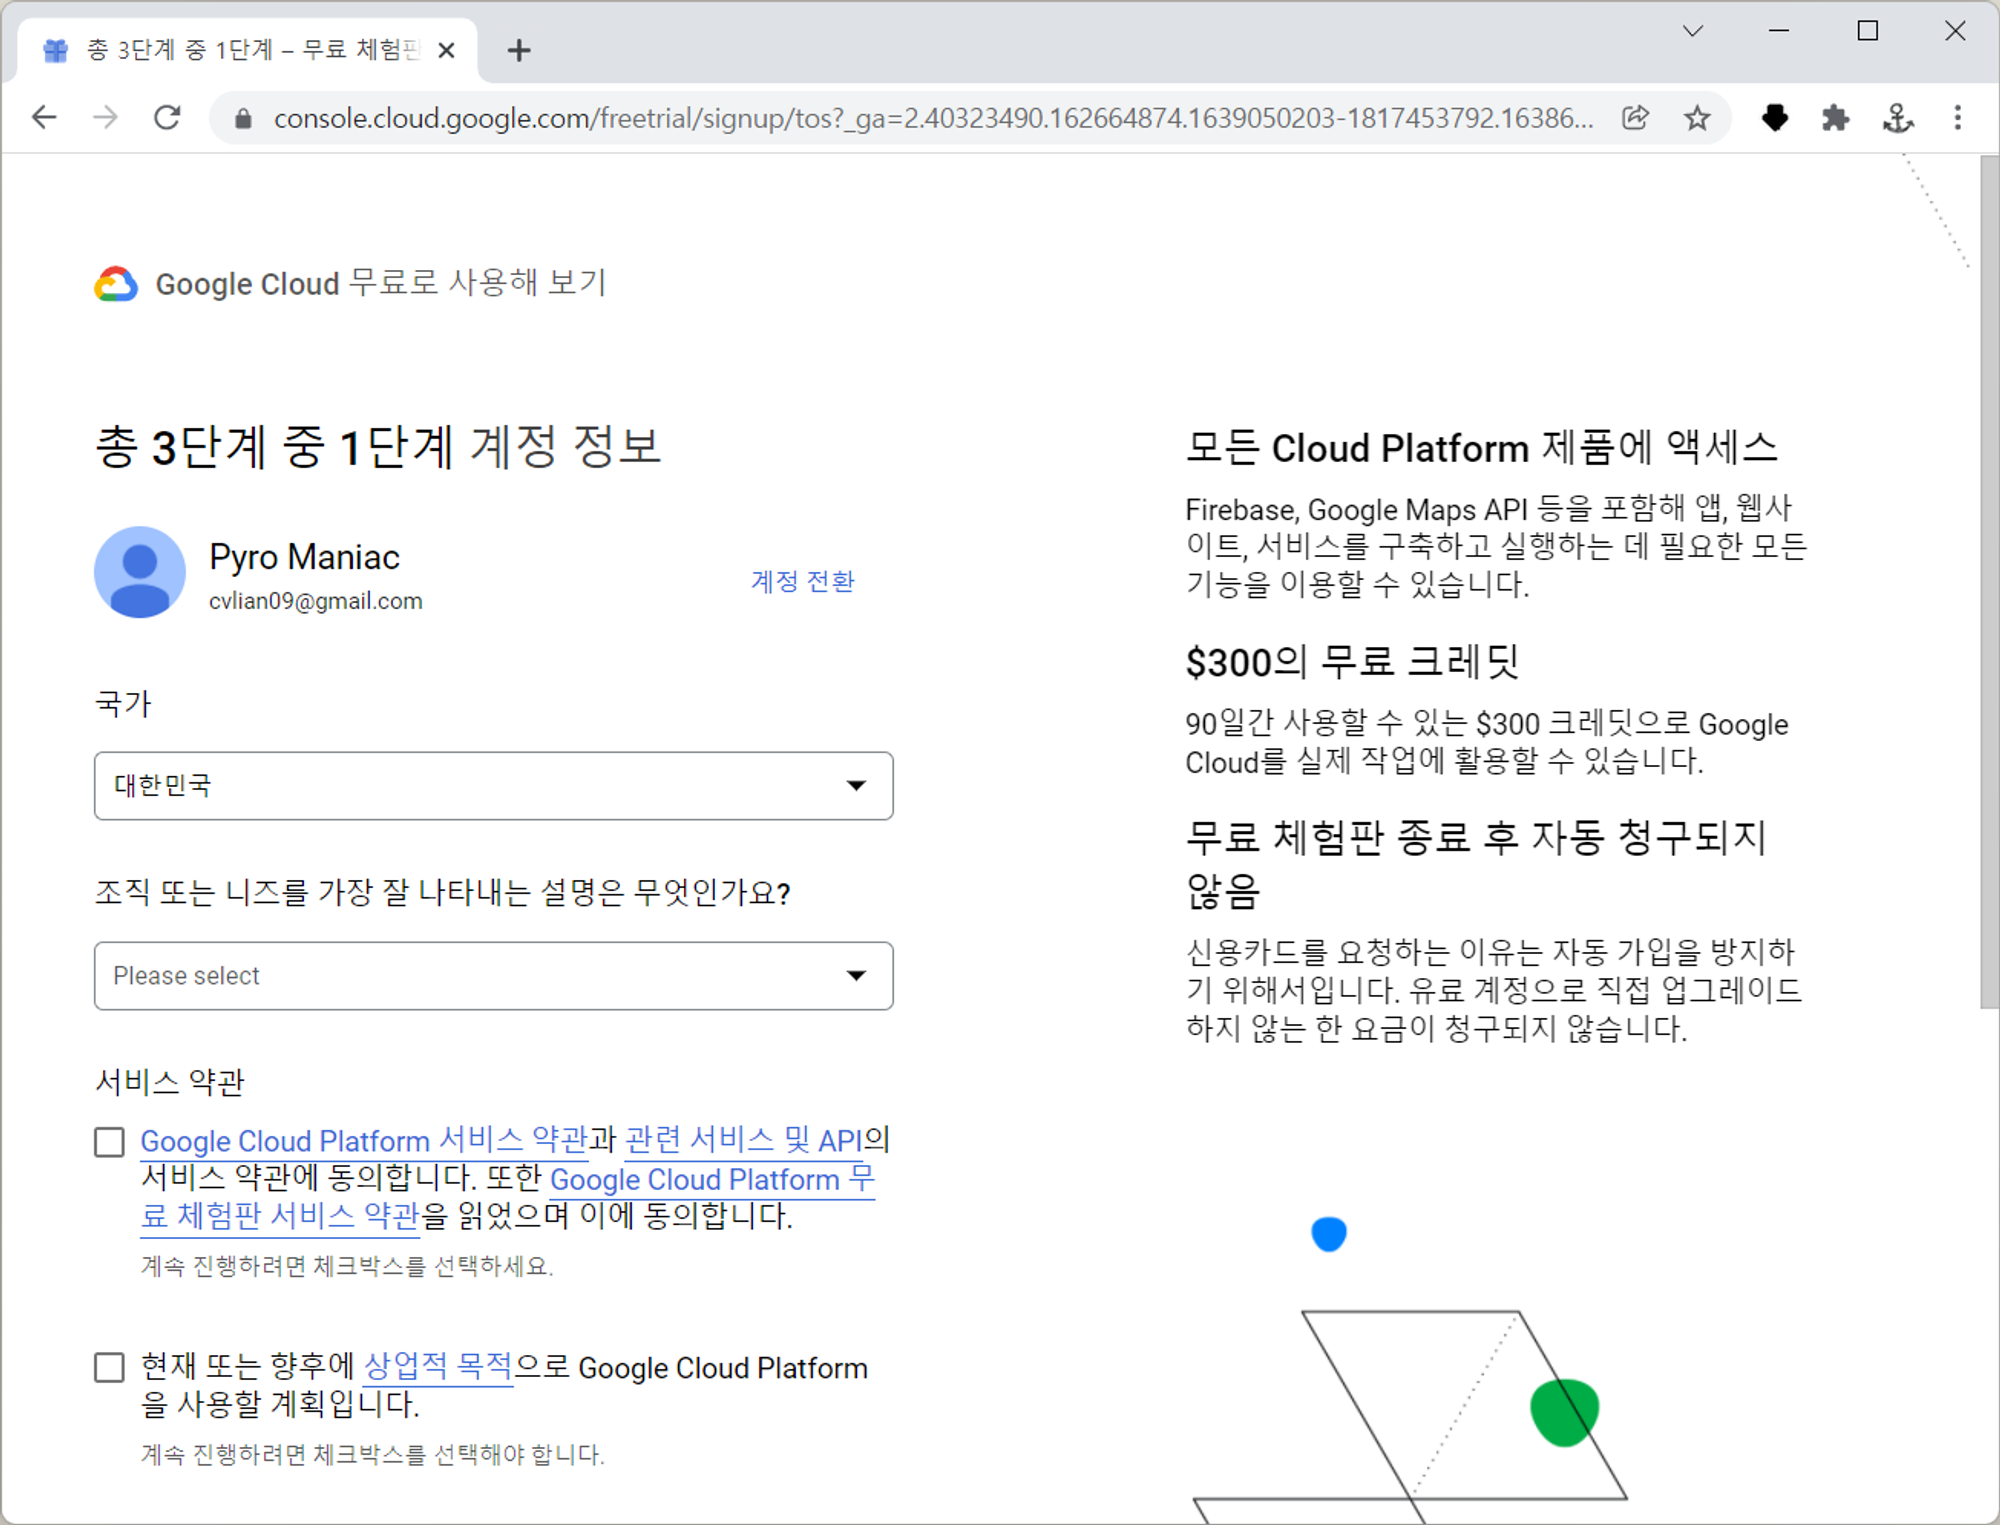This screenshot has height=1525, width=2000.
Task: Click the URL address bar
Action: coord(932,119)
